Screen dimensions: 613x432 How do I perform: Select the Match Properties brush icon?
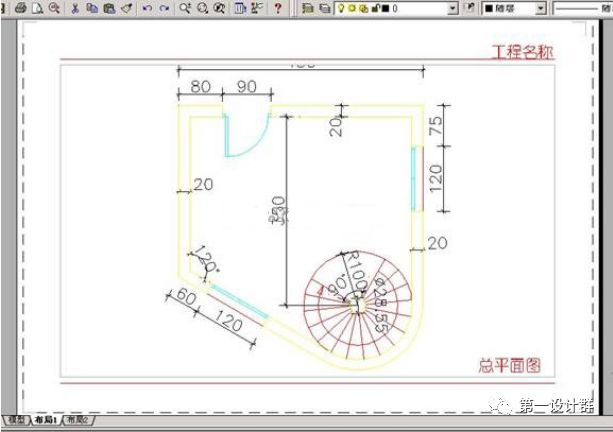click(x=126, y=8)
